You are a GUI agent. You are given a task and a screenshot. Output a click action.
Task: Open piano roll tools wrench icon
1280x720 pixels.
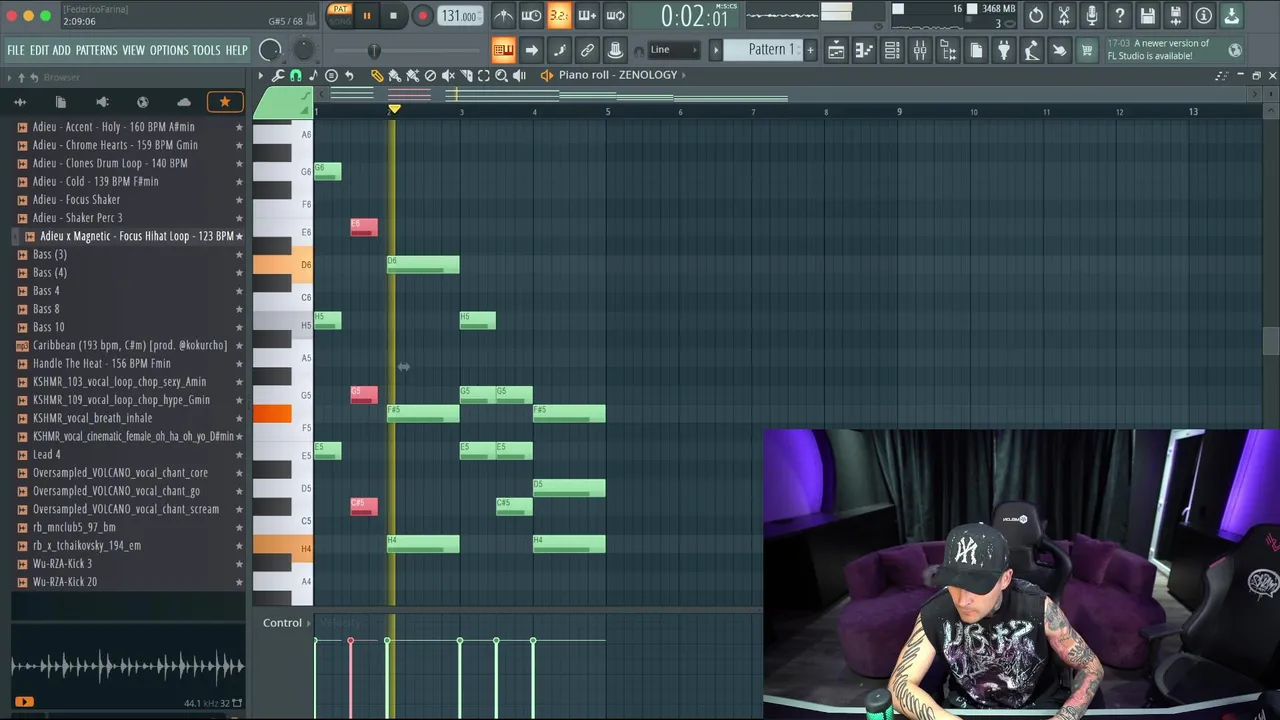[278, 76]
